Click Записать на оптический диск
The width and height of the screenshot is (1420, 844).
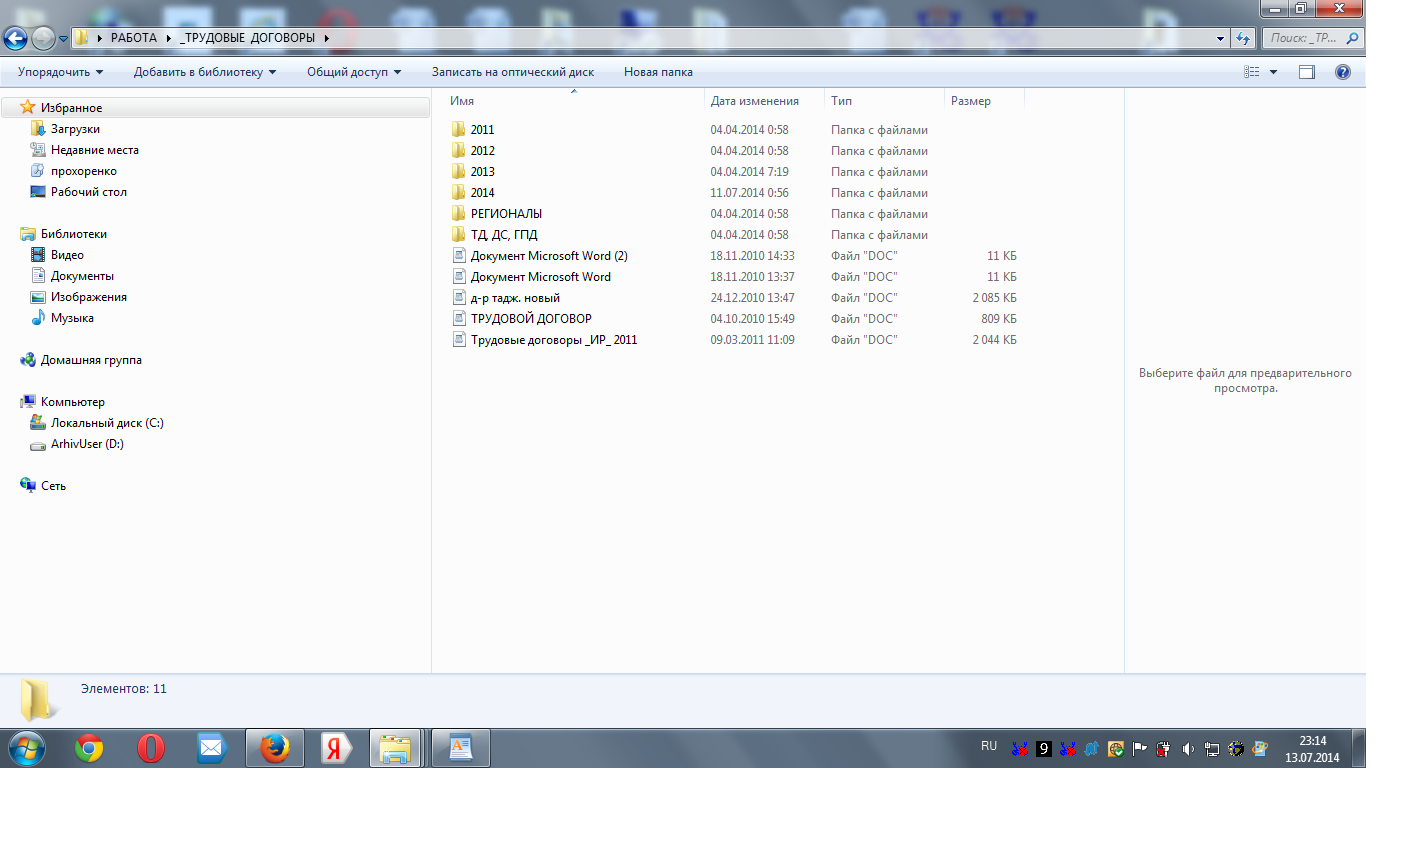513,72
